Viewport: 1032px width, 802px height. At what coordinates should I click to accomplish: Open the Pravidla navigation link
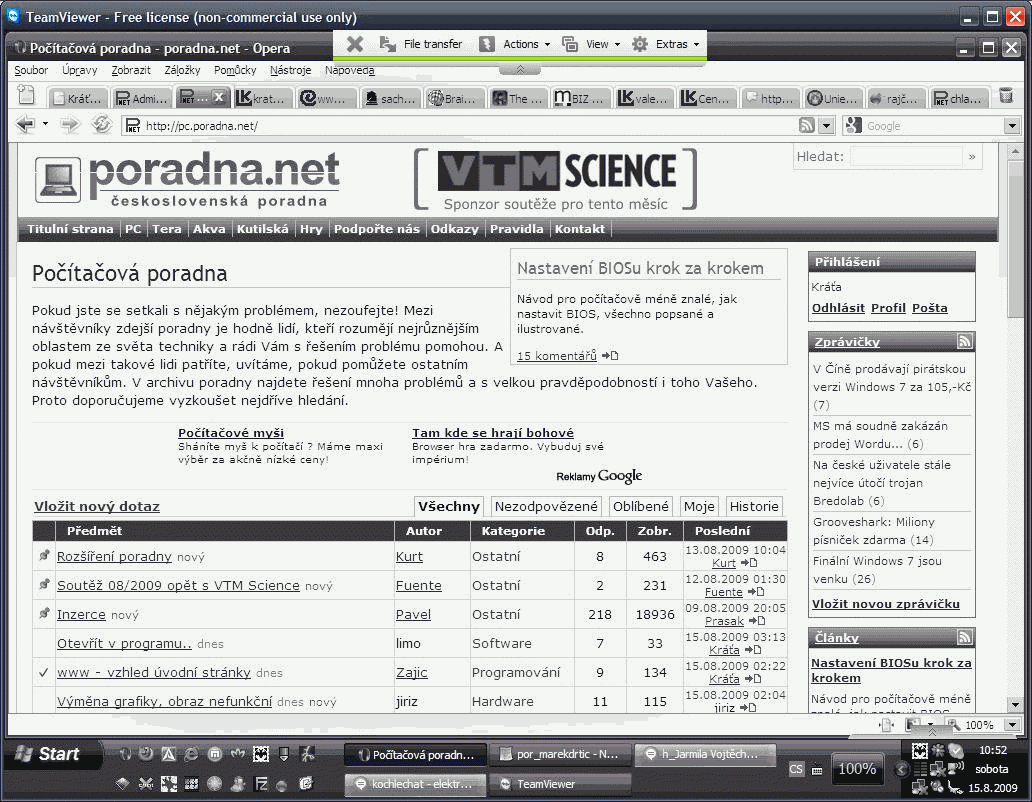[x=517, y=229]
